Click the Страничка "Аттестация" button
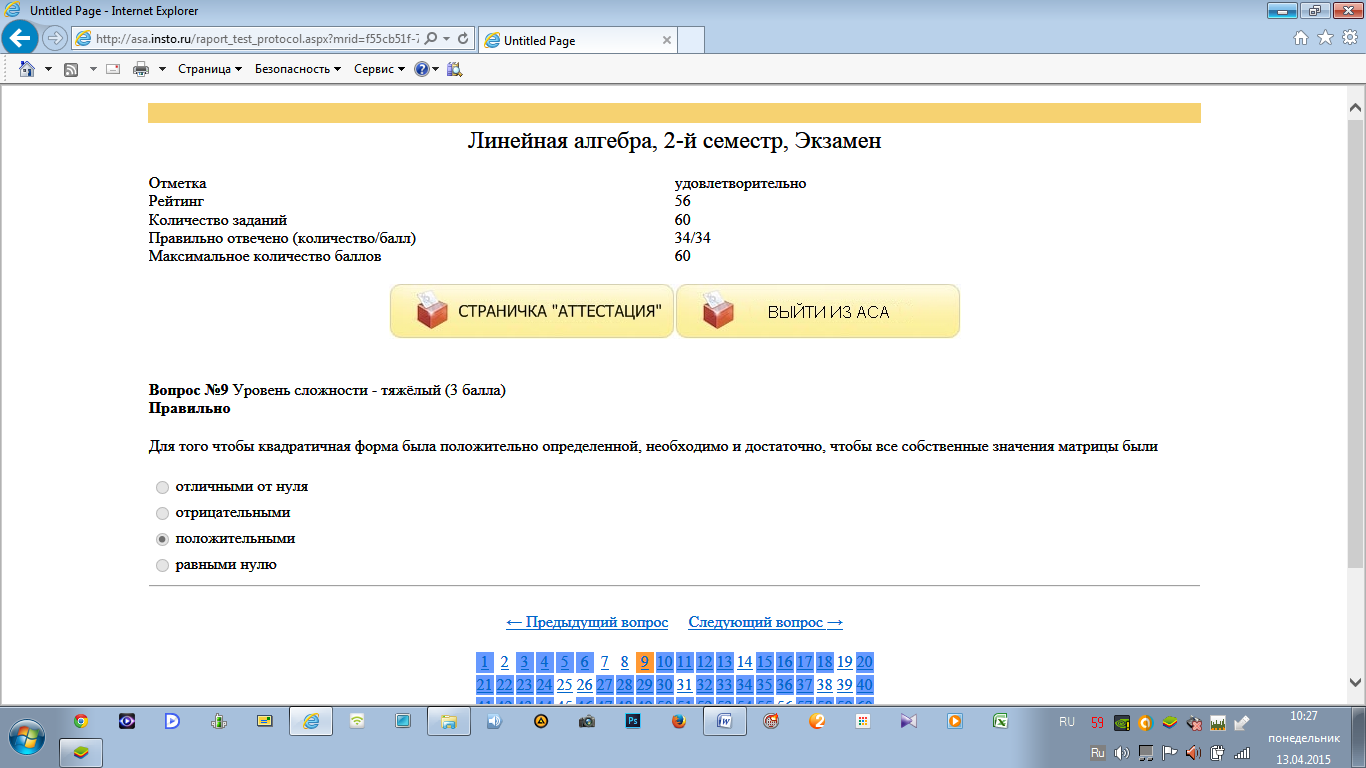Viewport: 1366px width, 768px height. coord(532,311)
